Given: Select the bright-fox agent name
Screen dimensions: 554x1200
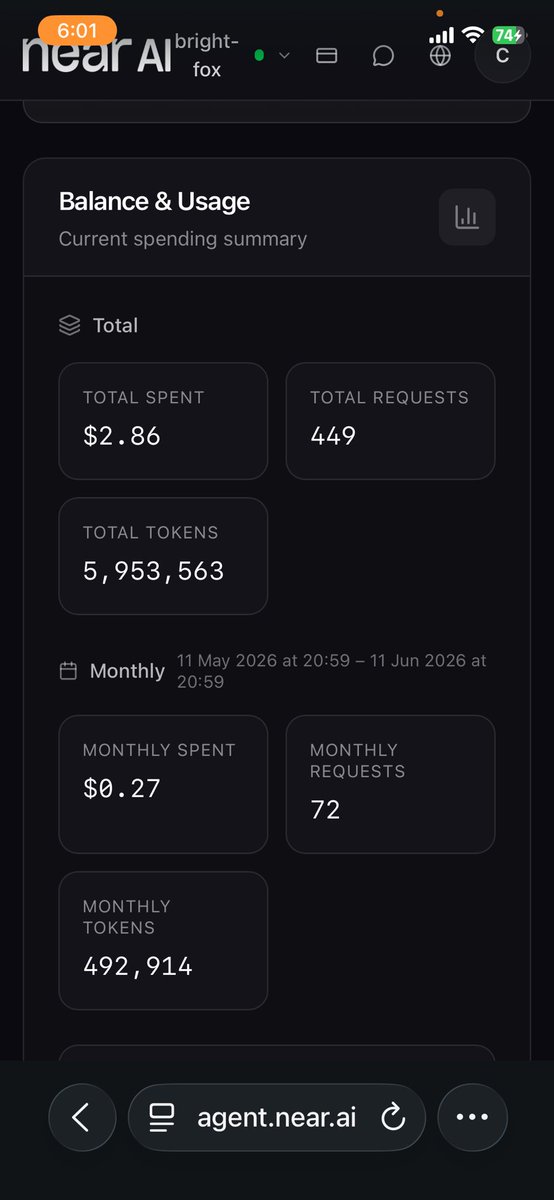Looking at the screenshot, I should click(x=206, y=56).
